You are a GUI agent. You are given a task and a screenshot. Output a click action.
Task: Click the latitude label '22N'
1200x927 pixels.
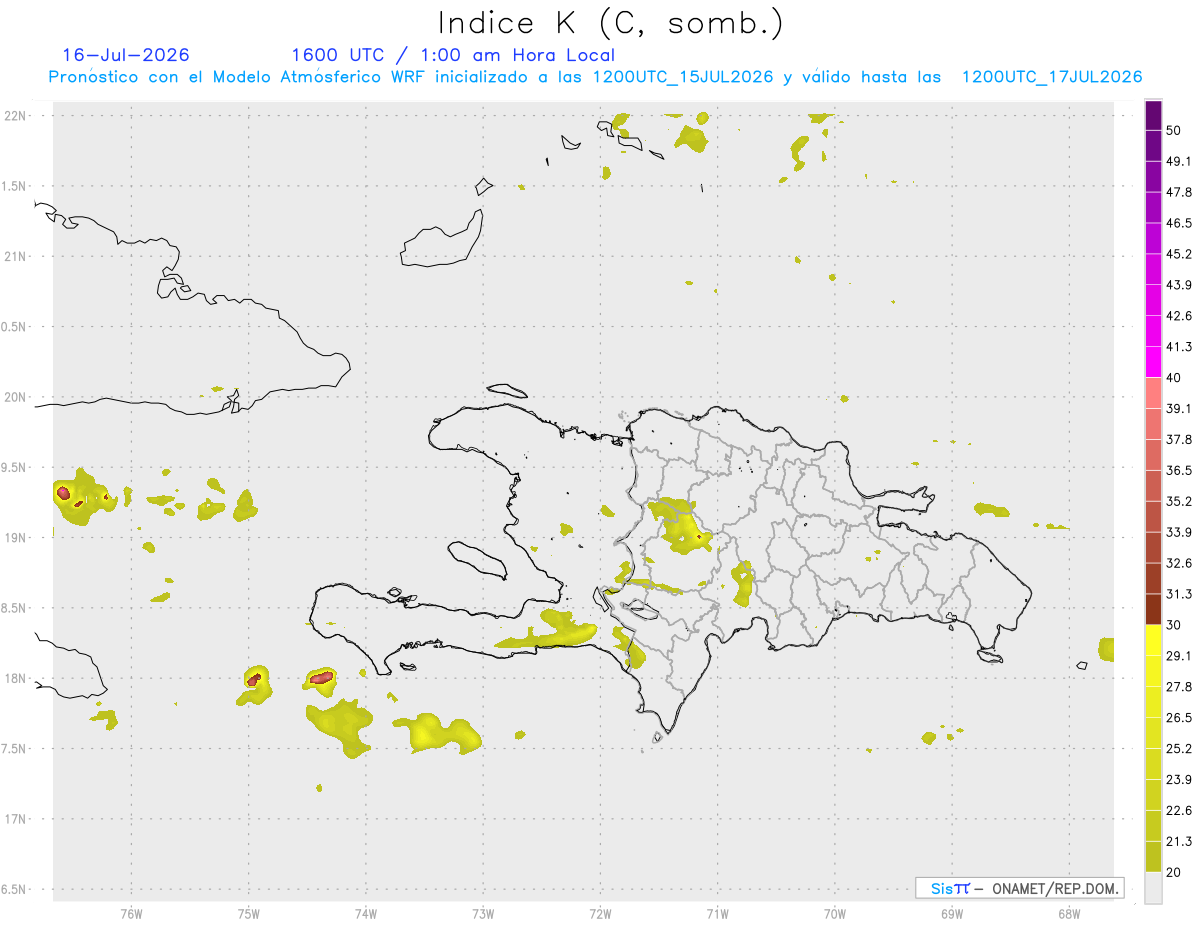(x=14, y=115)
